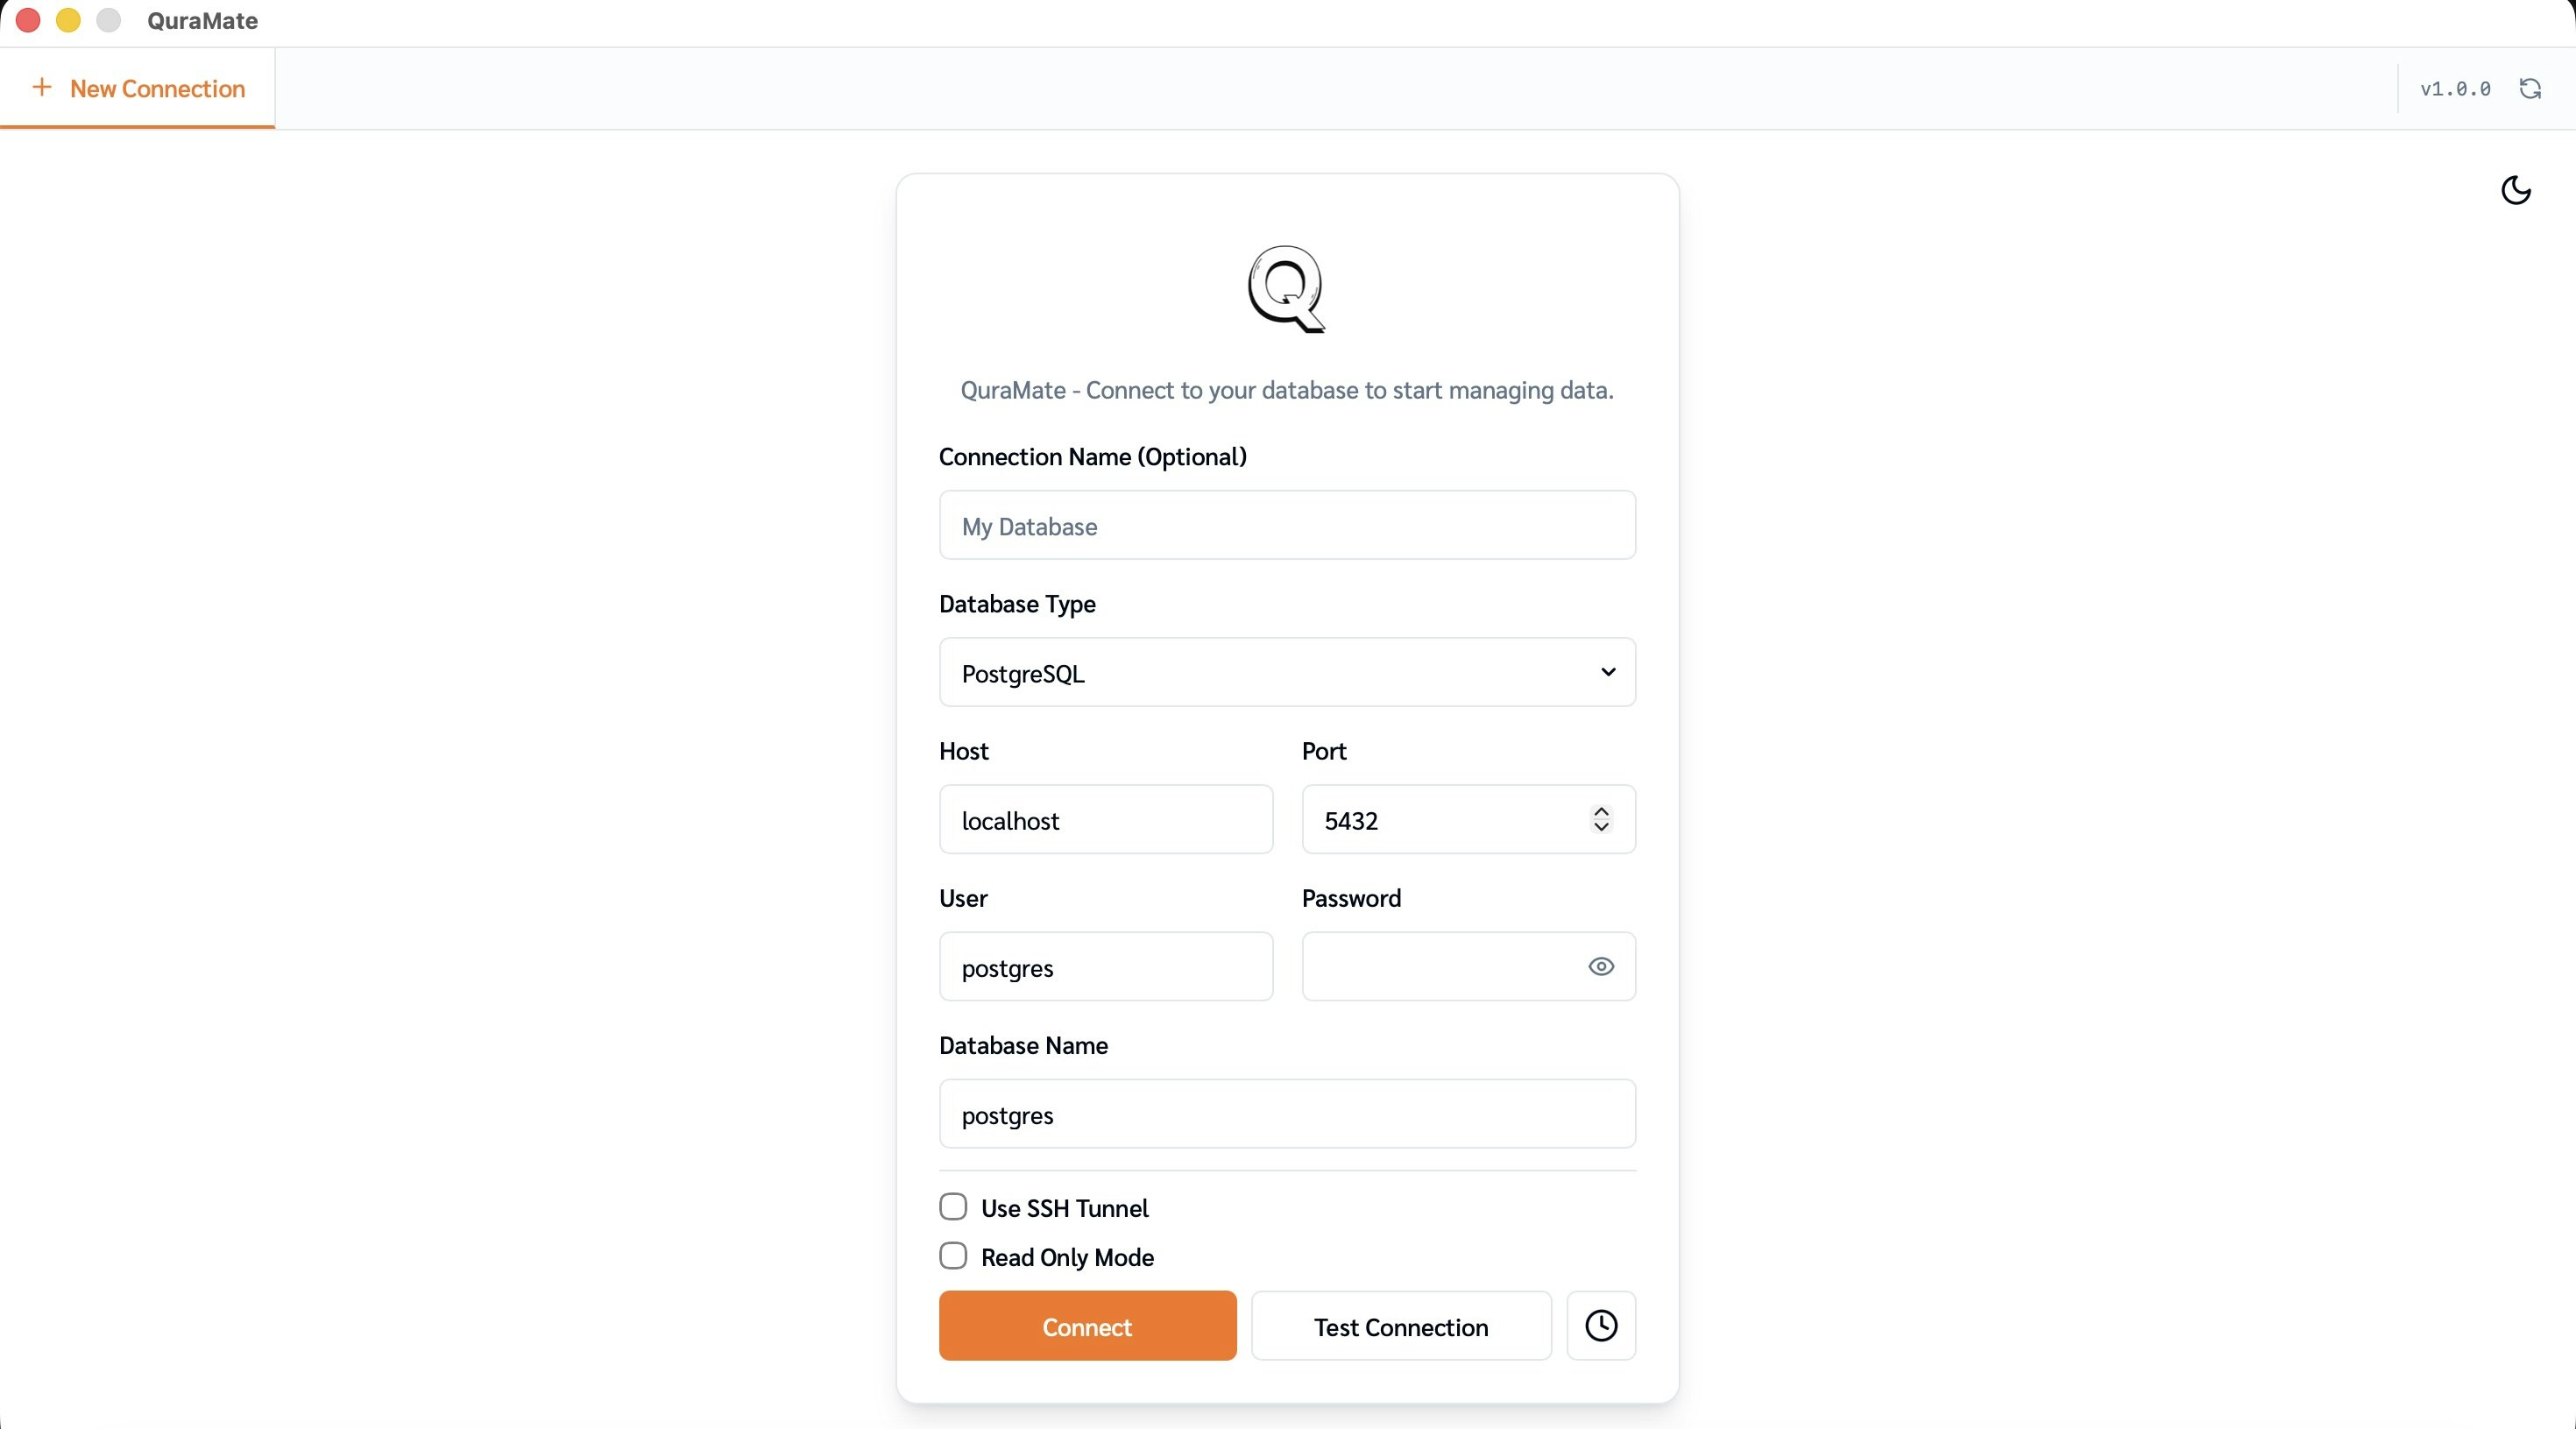The height and width of the screenshot is (1429, 2576).
Task: Click the QuraMate logo above the form
Action: pyautogui.click(x=1285, y=291)
